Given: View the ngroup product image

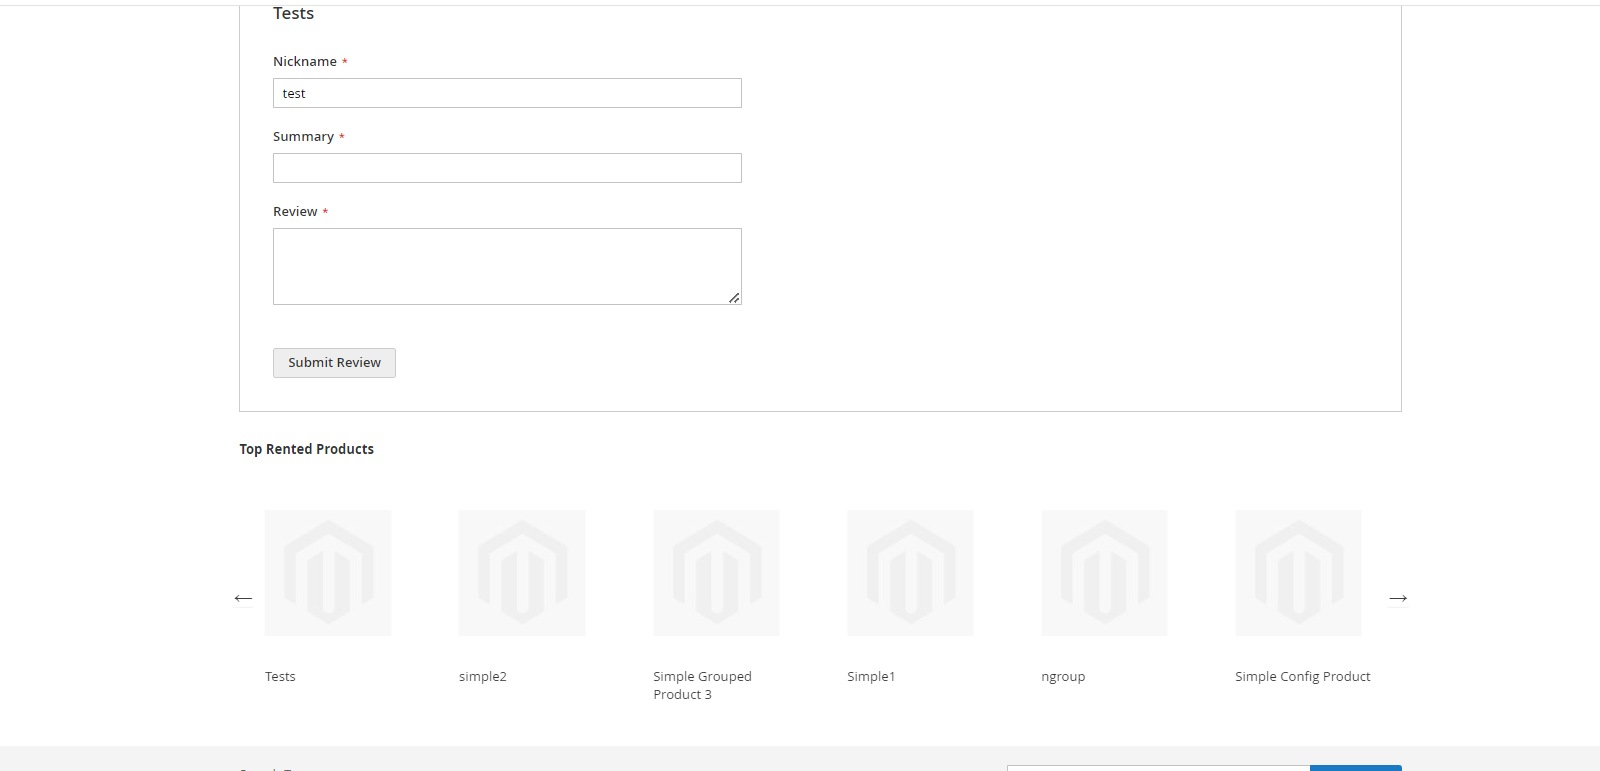Looking at the screenshot, I should [x=1104, y=573].
